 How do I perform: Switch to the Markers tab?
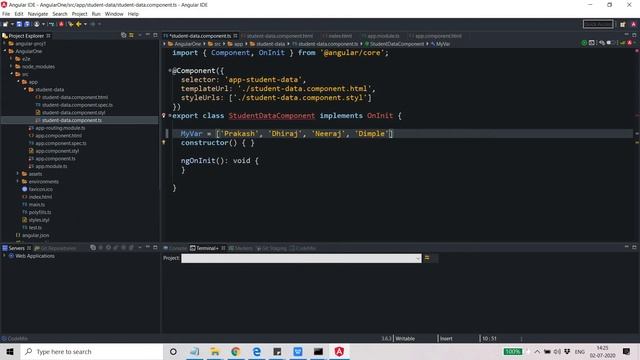[x=240, y=248]
